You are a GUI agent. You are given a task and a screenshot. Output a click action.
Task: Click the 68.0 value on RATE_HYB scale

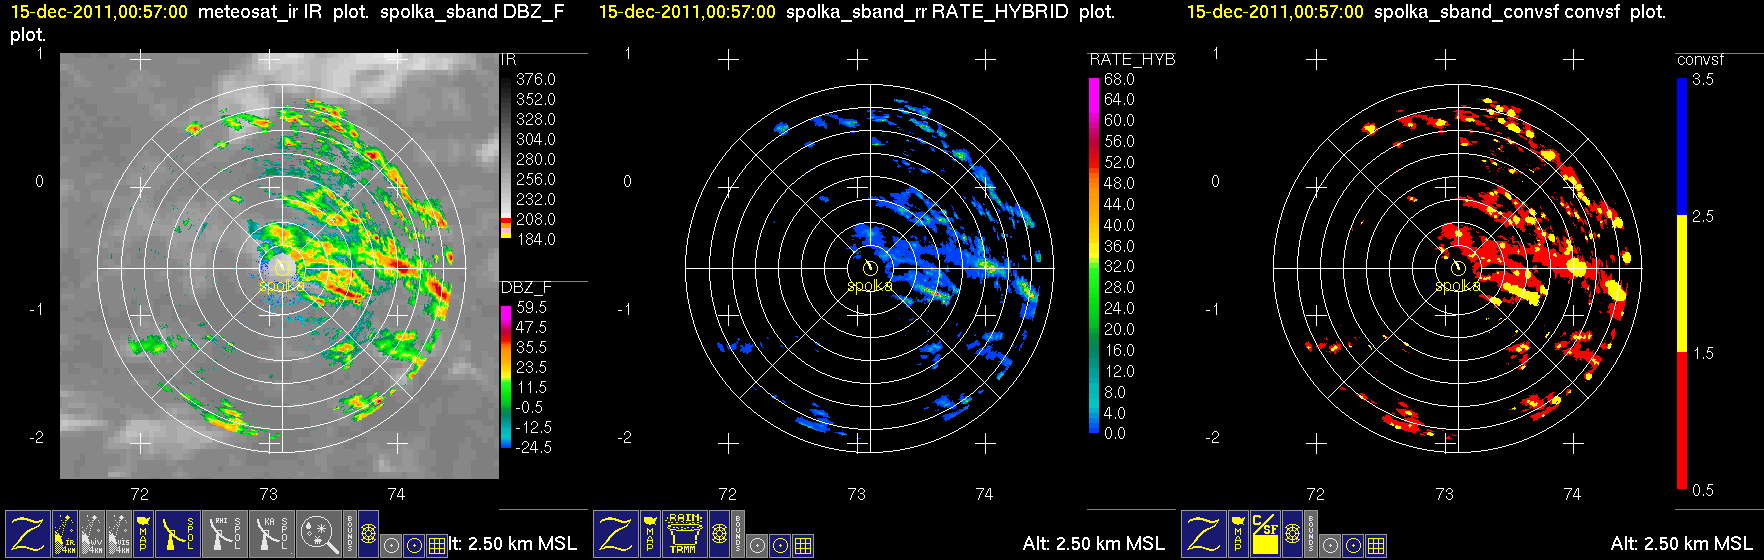(x=1119, y=80)
